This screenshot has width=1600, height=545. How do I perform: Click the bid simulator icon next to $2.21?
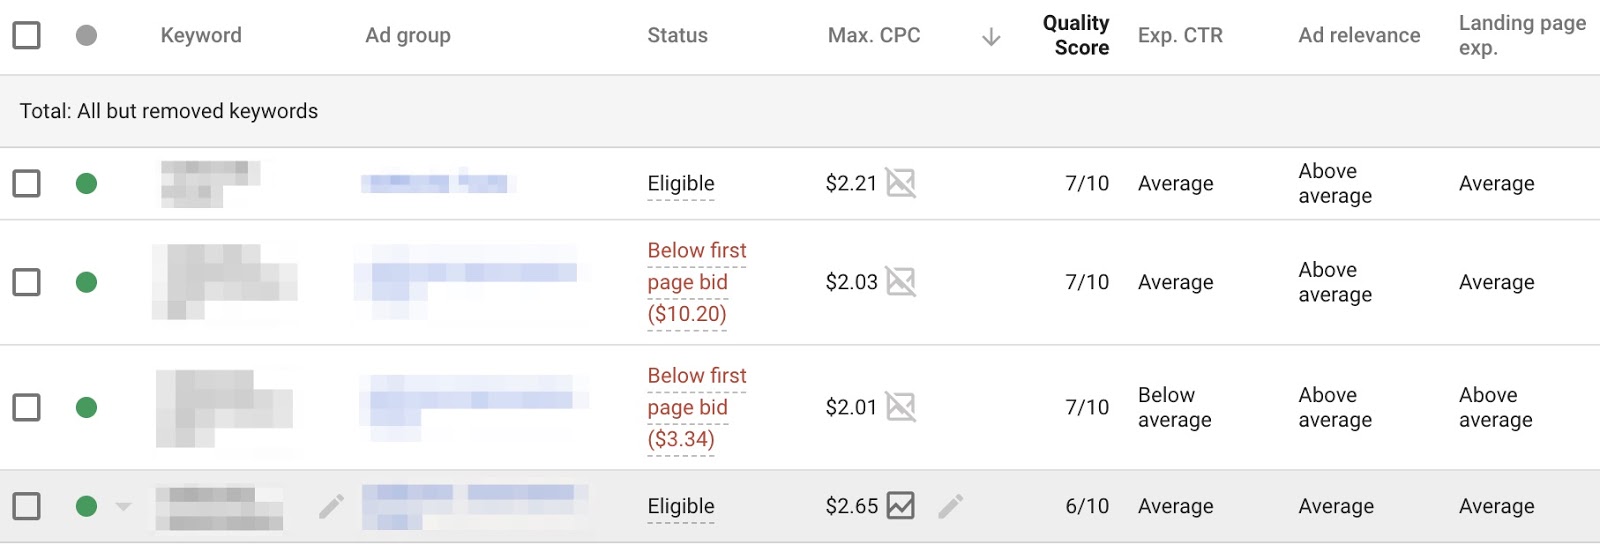pyautogui.click(x=900, y=183)
